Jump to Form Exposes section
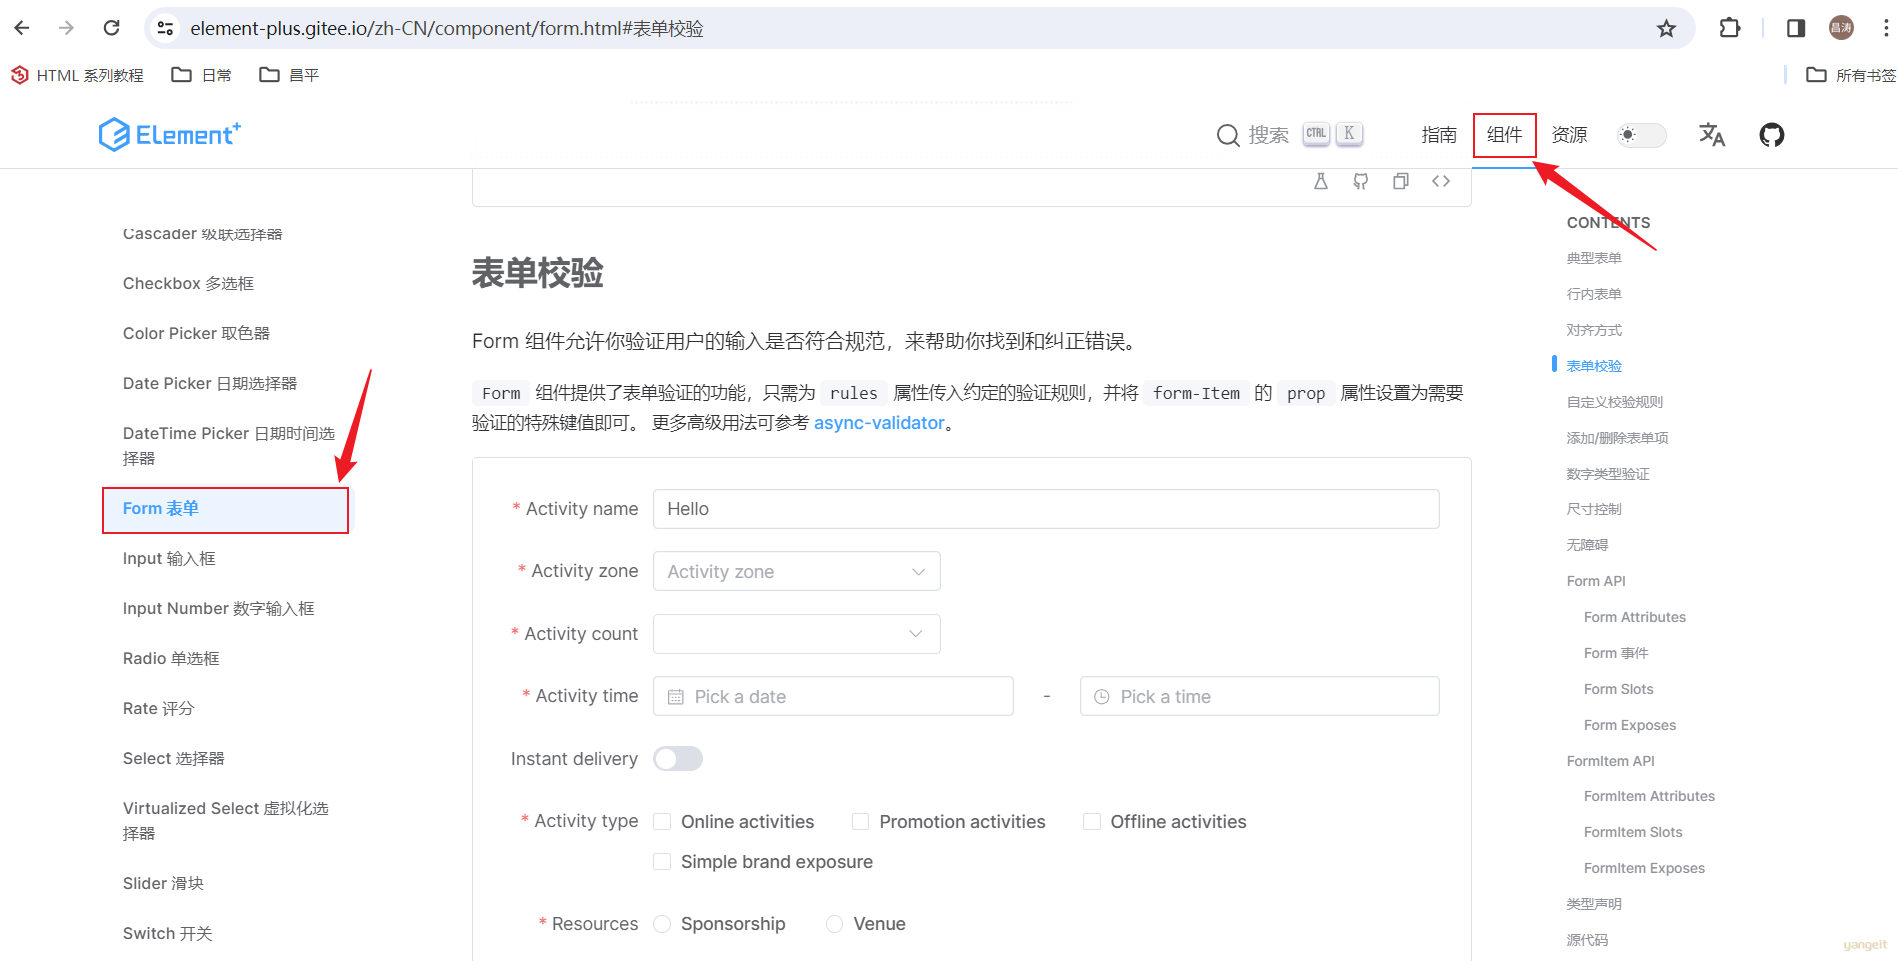This screenshot has height=961, width=1898. coord(1630,725)
